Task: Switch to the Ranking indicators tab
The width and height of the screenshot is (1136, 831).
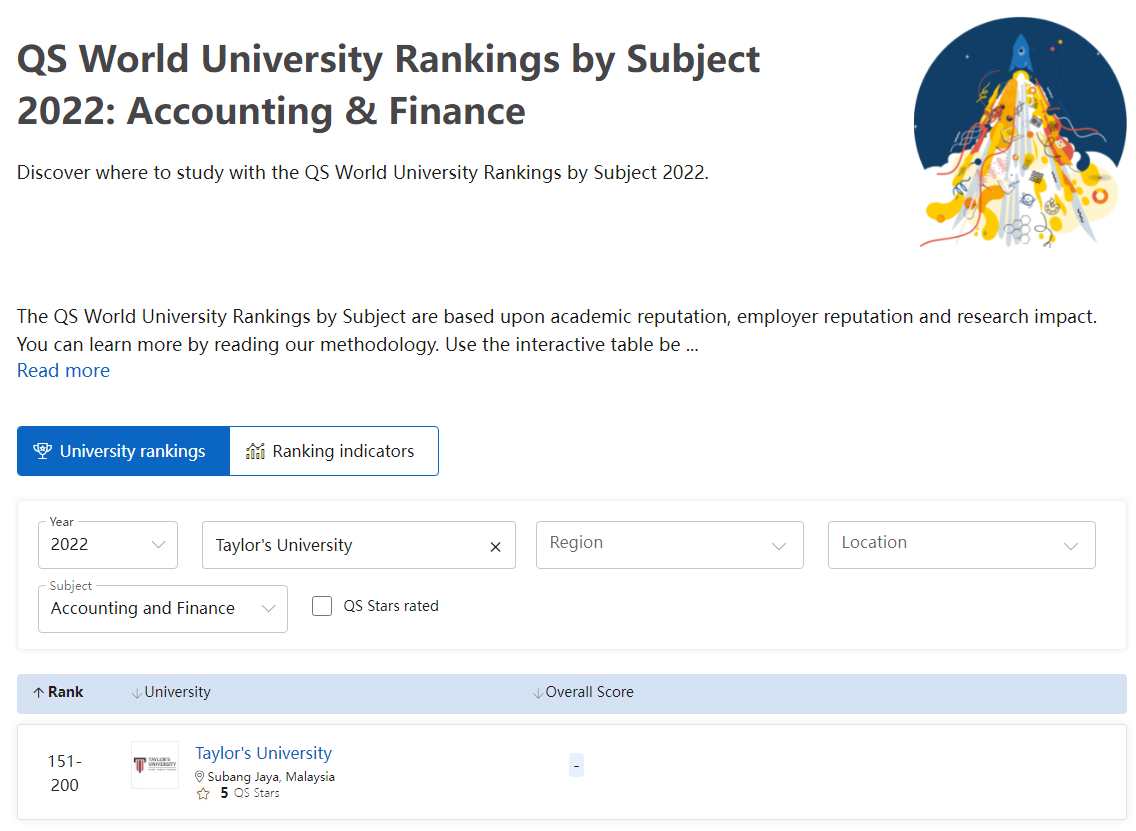Action: pos(334,451)
